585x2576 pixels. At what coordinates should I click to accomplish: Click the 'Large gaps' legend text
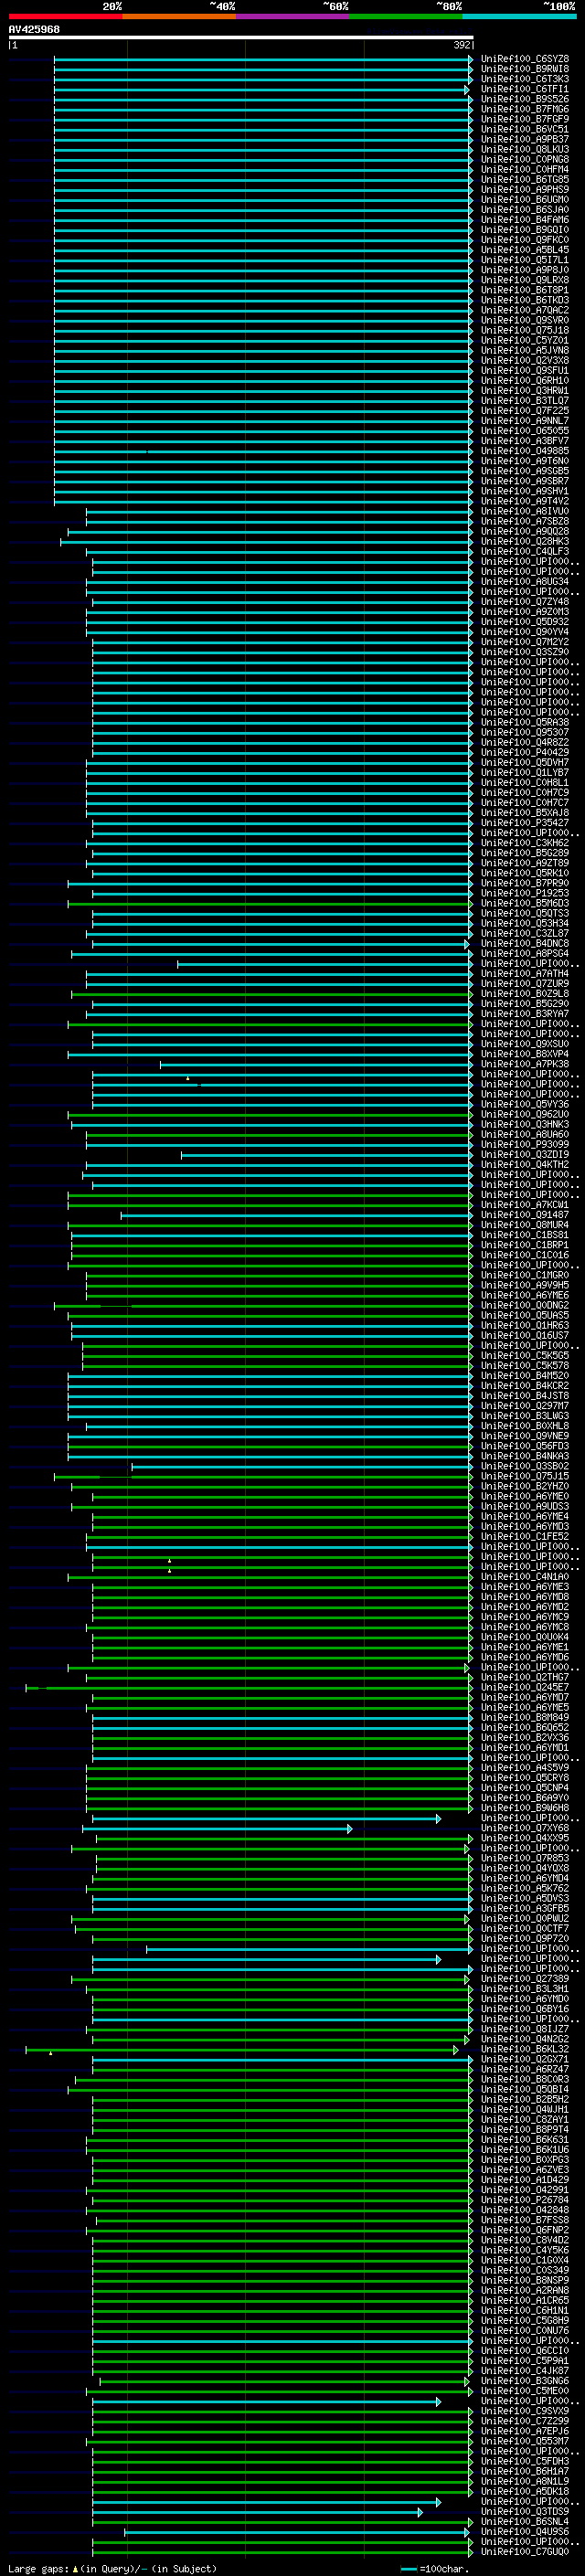pos(38,2568)
